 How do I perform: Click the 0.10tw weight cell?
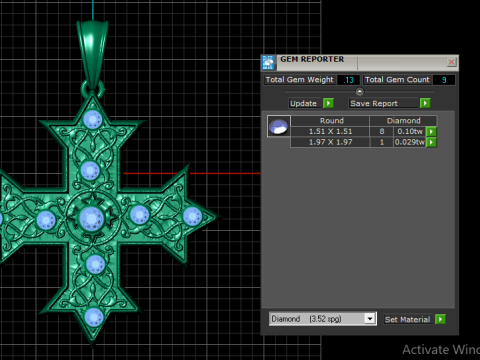410,131
